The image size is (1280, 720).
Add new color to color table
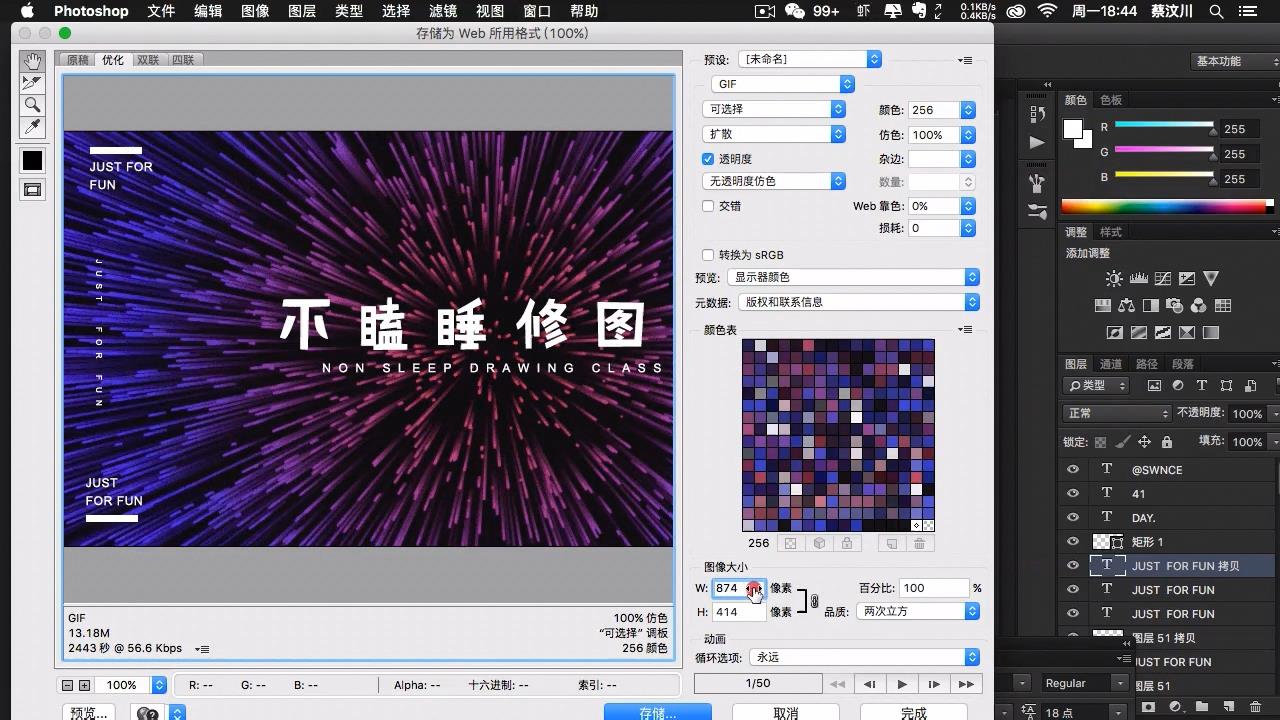(891, 543)
